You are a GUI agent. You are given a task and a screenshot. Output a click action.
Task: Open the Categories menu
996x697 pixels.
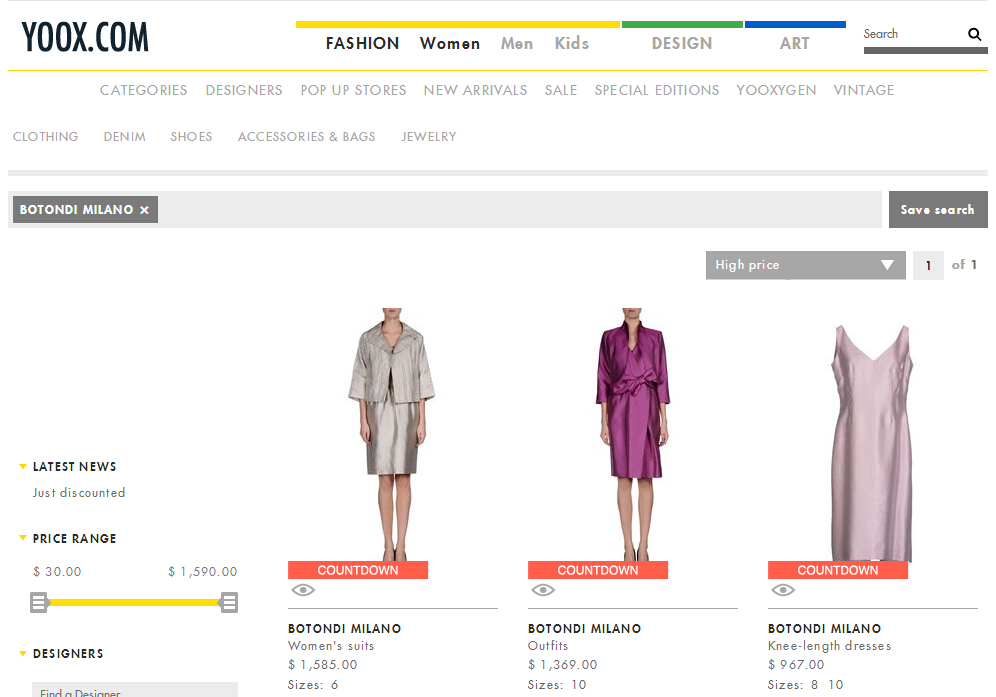tap(144, 90)
